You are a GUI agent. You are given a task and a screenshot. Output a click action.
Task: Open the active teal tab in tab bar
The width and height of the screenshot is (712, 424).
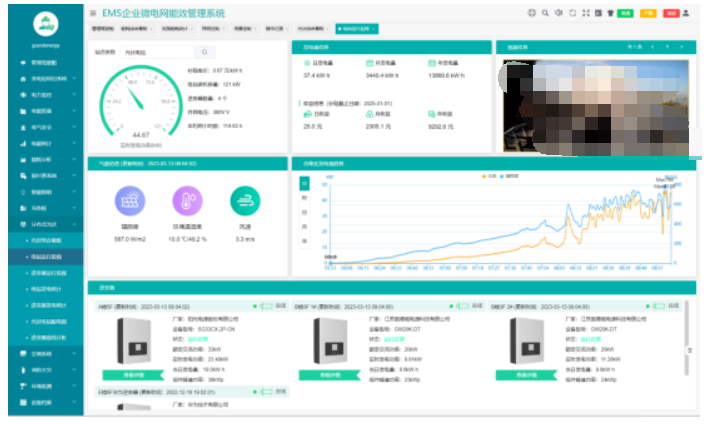357,29
